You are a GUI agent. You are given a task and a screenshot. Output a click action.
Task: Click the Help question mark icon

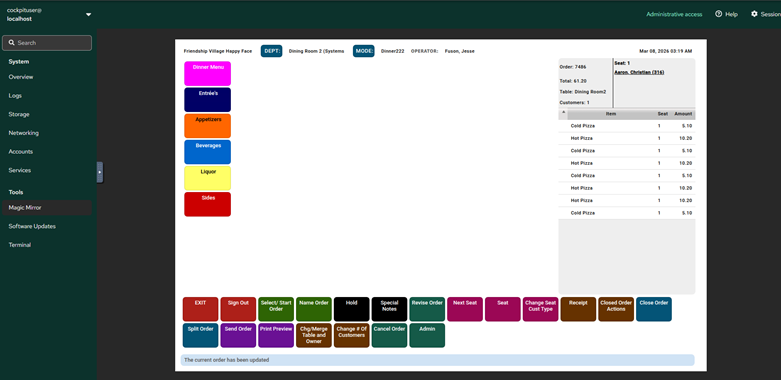[x=718, y=14]
